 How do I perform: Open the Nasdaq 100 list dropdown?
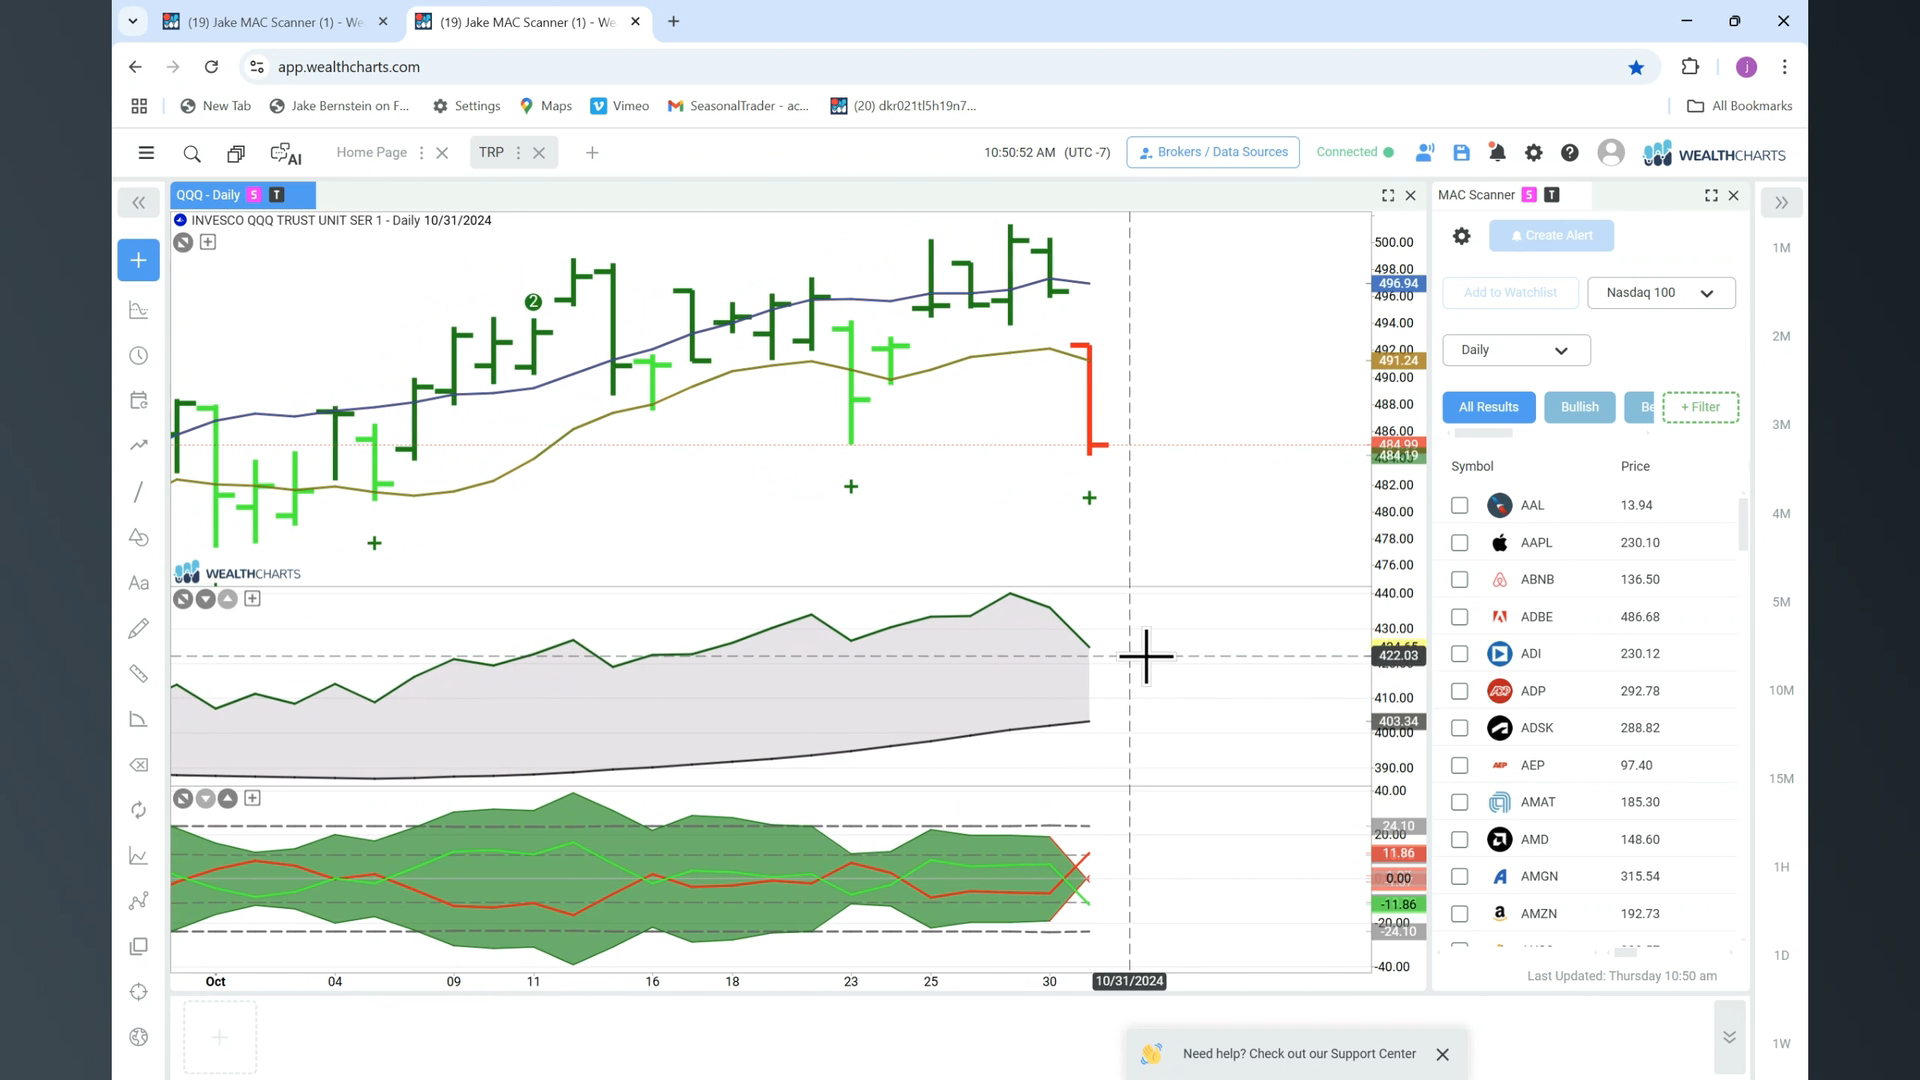click(1661, 293)
